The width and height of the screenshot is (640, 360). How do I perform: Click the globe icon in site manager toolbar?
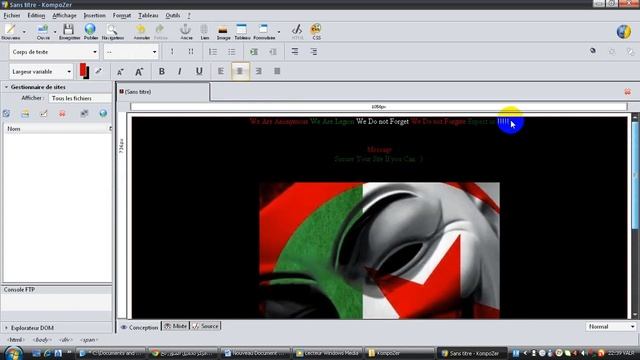103,114
